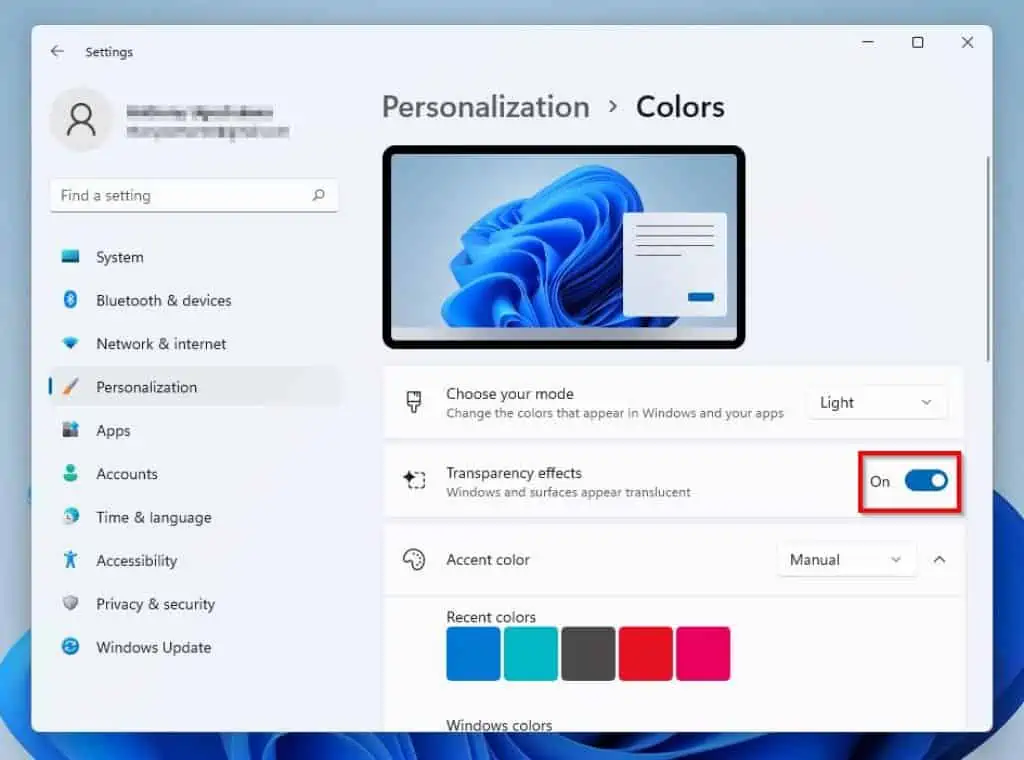Toggle the switch inside the red highlight
This screenshot has width=1024, height=760.
pos(926,481)
